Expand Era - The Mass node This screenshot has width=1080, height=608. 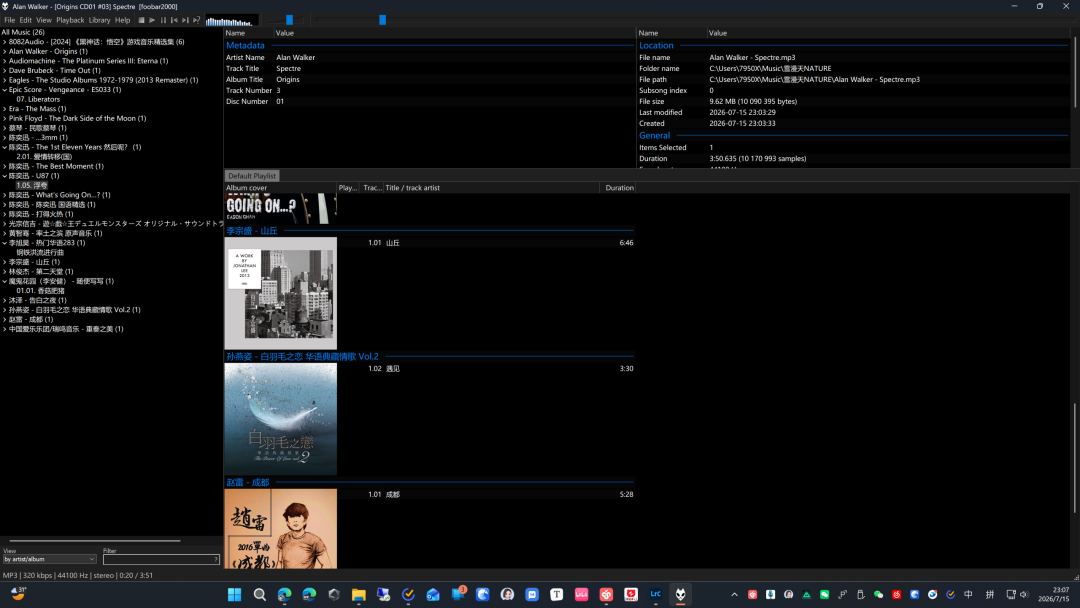[5, 109]
